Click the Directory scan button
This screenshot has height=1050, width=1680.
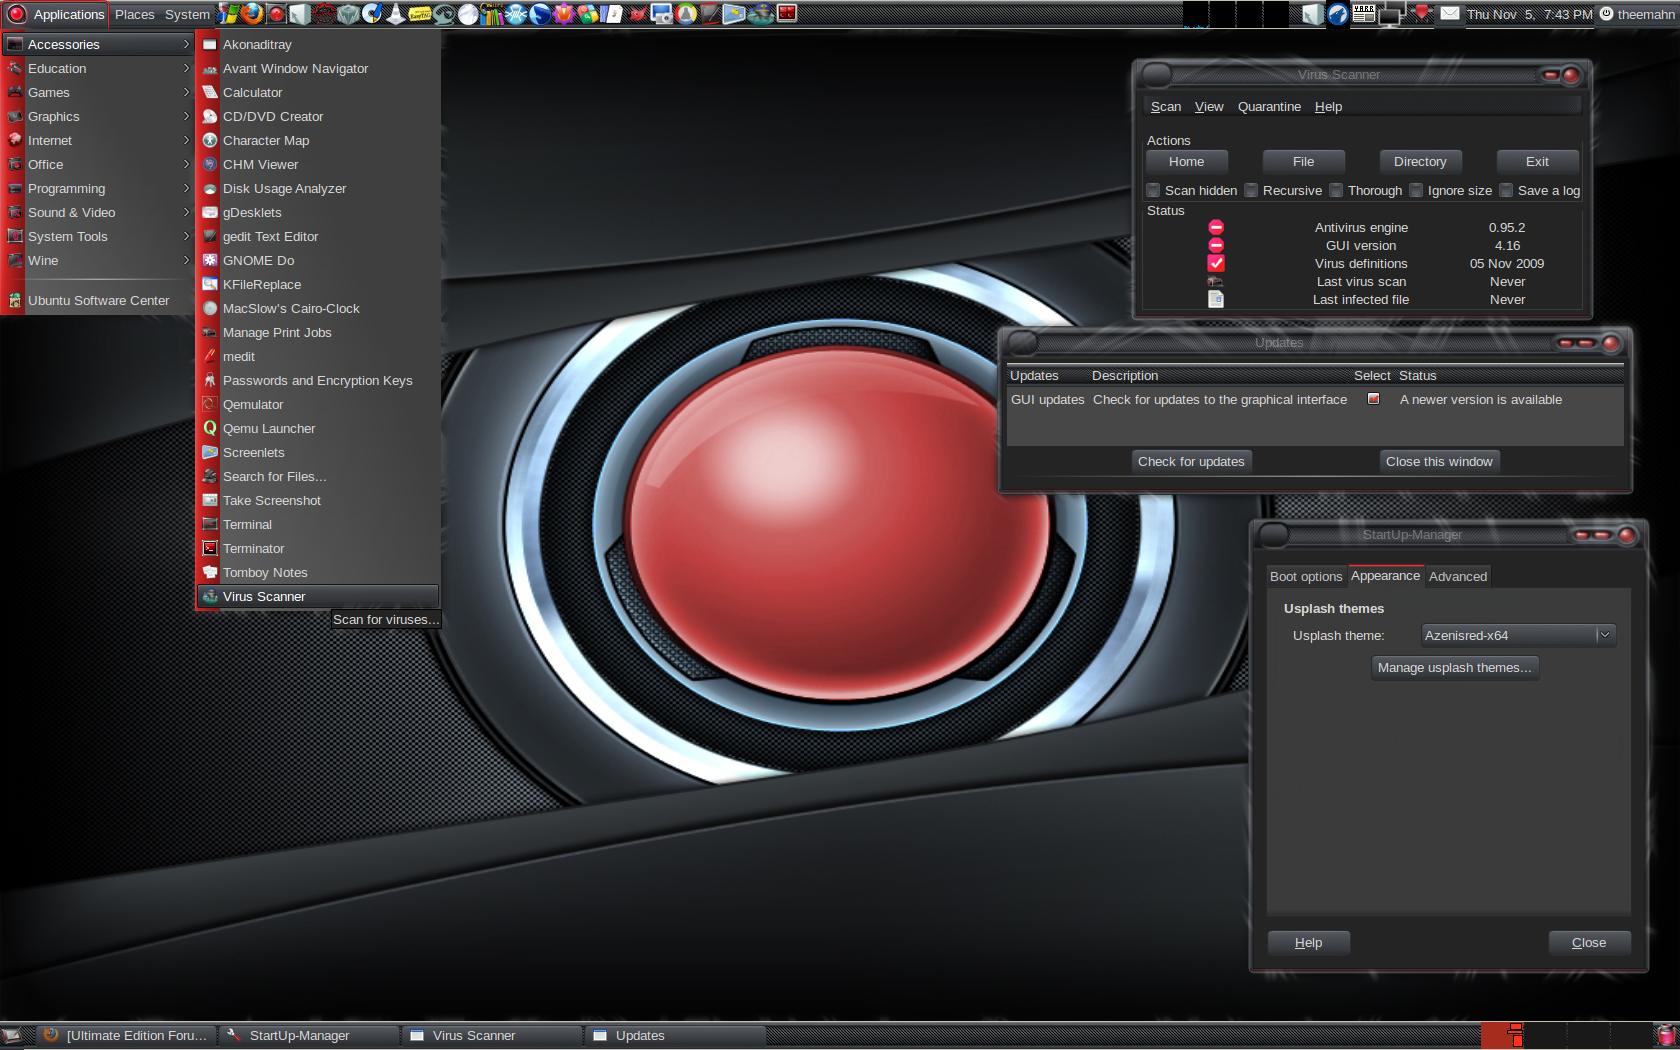(1420, 162)
